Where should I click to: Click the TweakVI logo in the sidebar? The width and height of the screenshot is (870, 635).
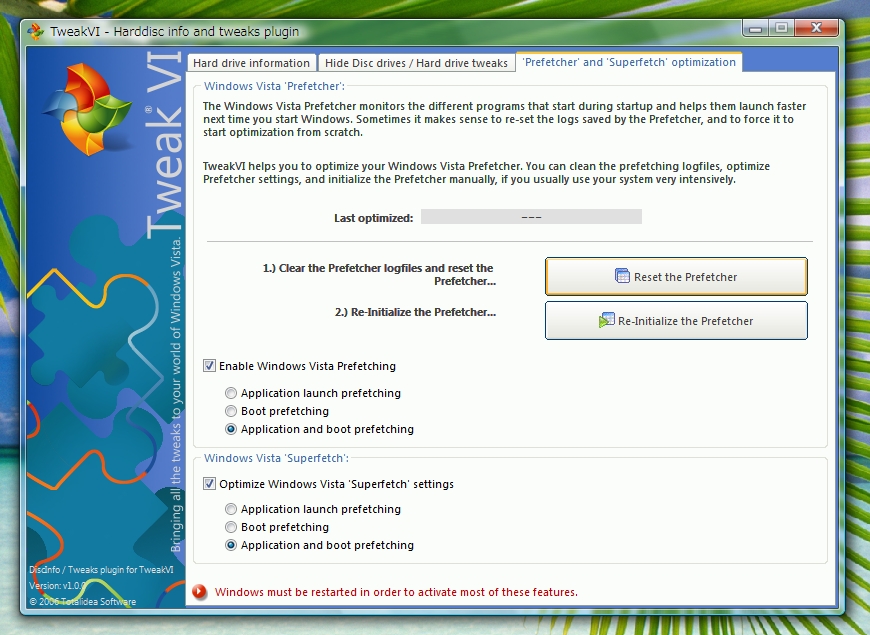[x=87, y=109]
